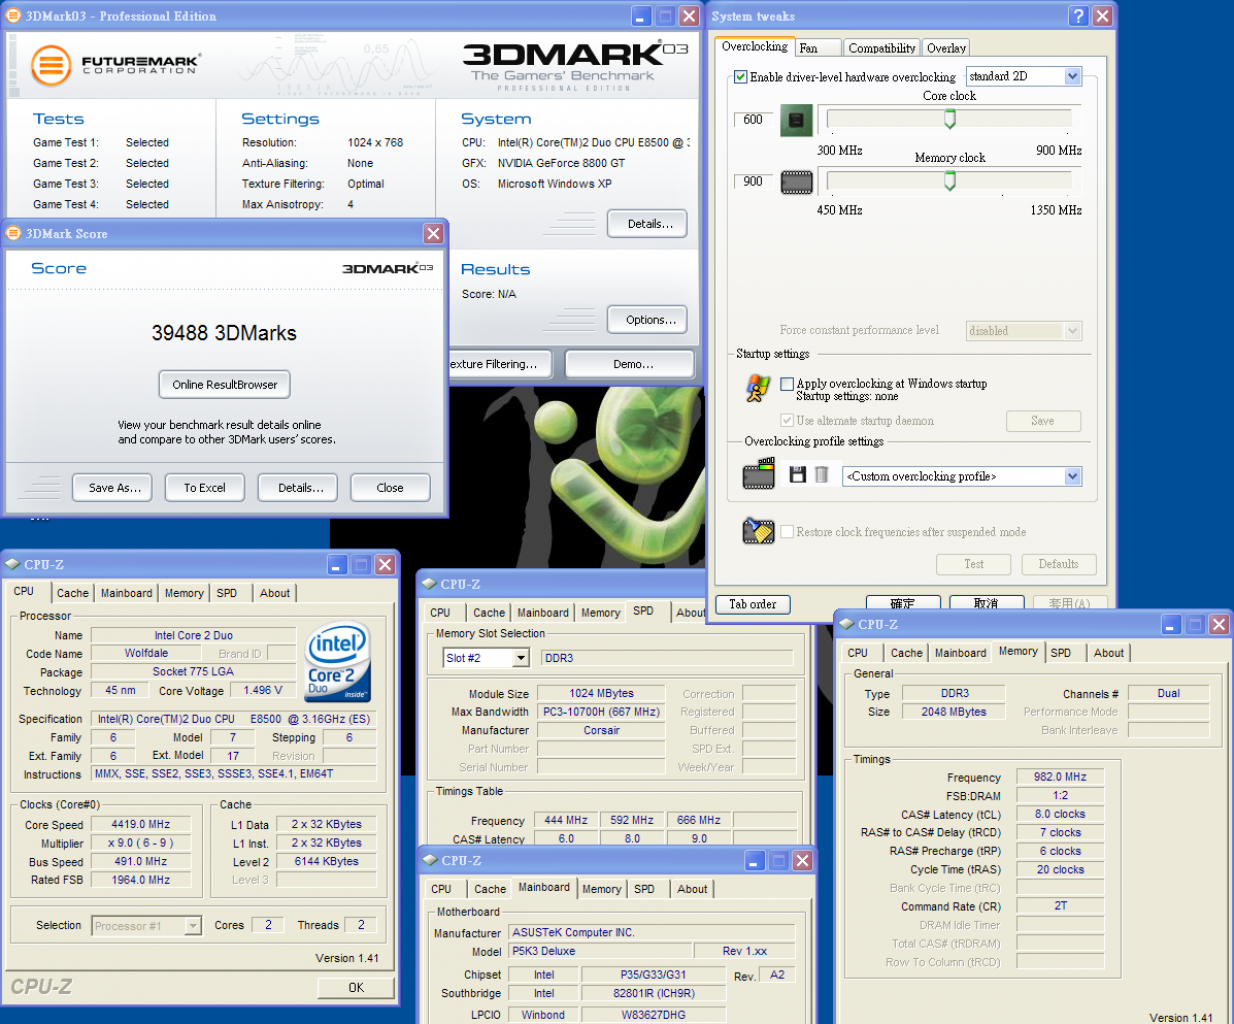Click the Demo button in 3DMark03
This screenshot has height=1024, width=1234.
point(630,364)
